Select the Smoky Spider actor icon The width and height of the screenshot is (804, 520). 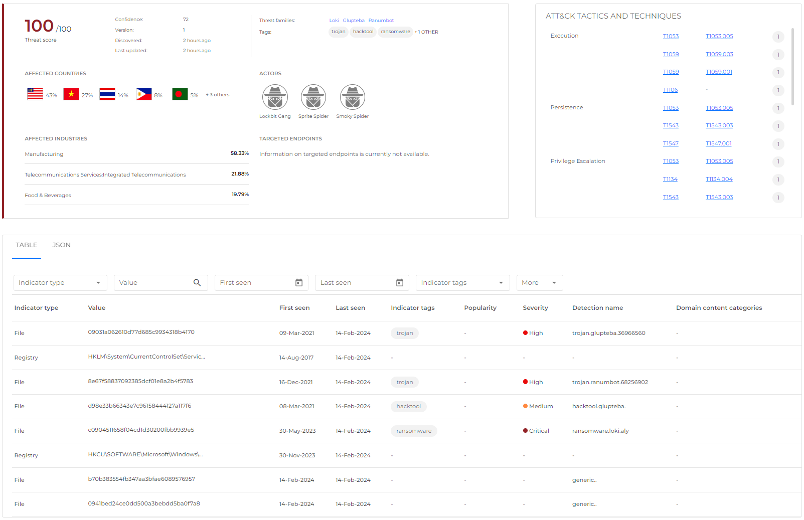pyautogui.click(x=351, y=96)
